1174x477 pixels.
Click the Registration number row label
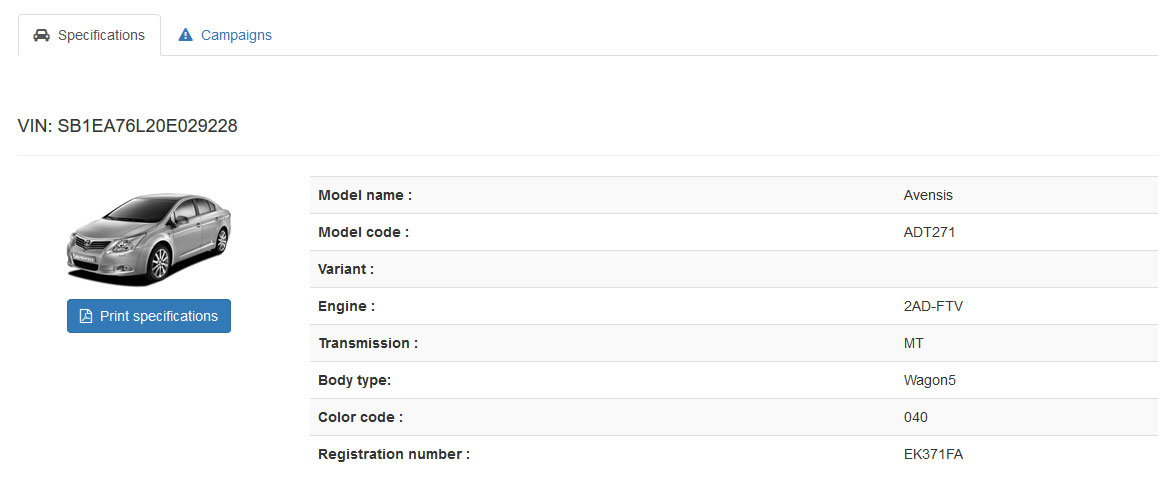point(393,454)
